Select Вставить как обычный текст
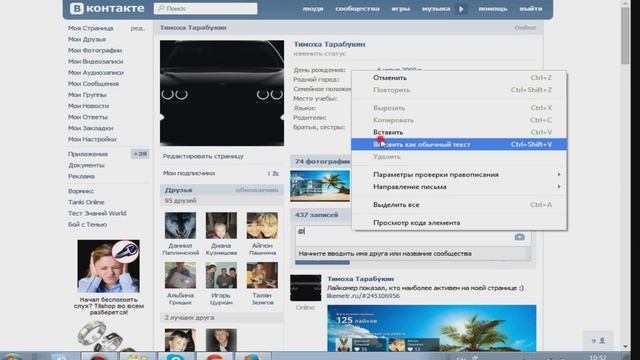Viewport: 640px width, 360px height. tap(459, 144)
